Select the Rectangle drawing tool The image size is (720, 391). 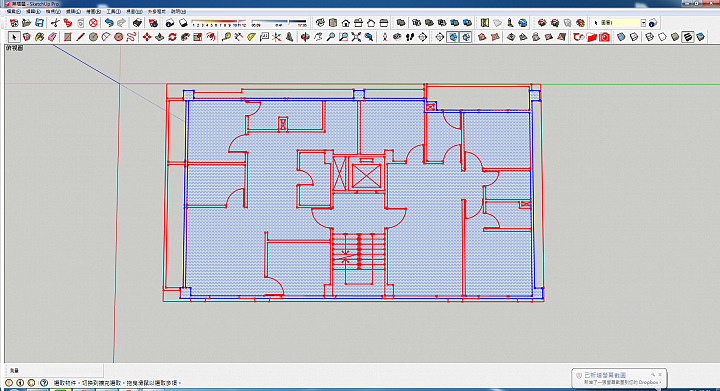(x=68, y=37)
